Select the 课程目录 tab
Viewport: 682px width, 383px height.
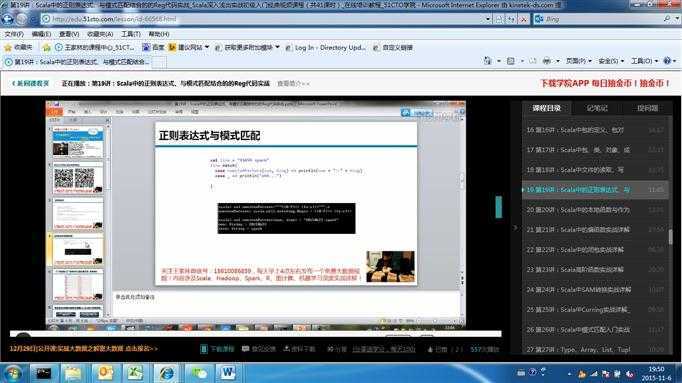click(x=546, y=108)
